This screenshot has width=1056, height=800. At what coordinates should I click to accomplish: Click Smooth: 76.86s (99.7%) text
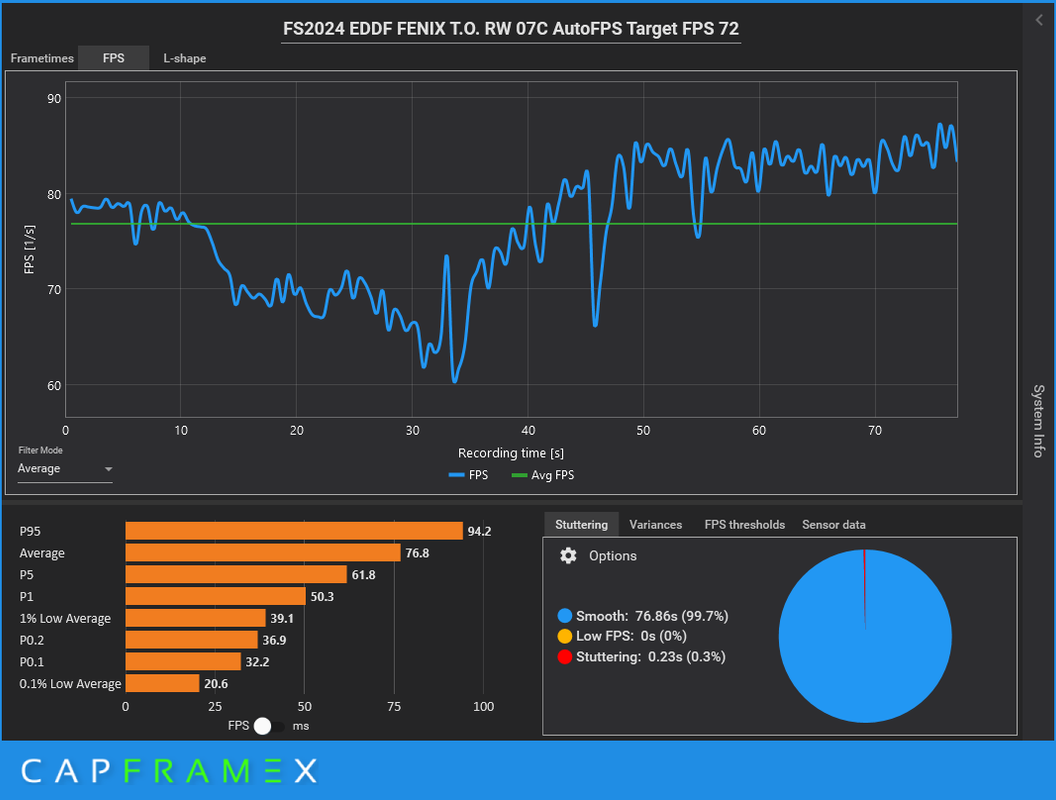pos(652,615)
